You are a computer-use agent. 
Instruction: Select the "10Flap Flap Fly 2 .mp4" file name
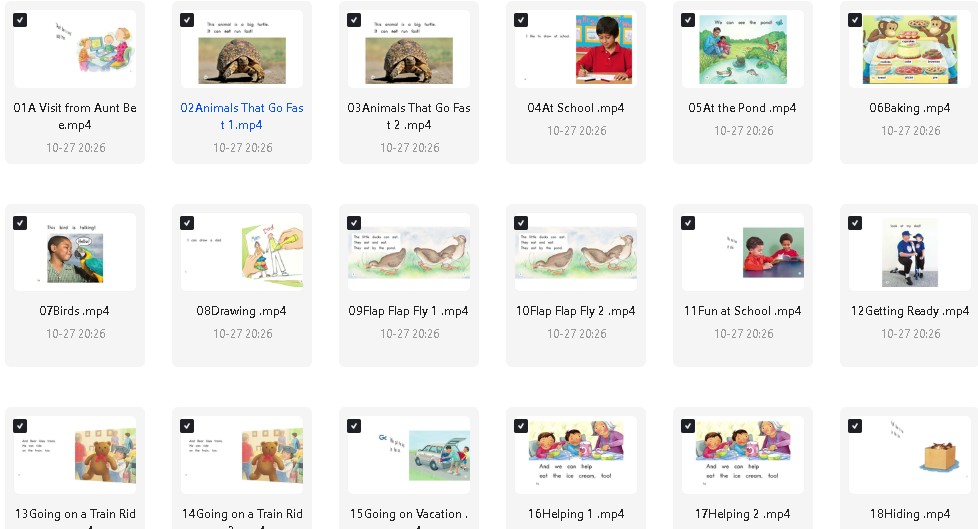coord(576,311)
